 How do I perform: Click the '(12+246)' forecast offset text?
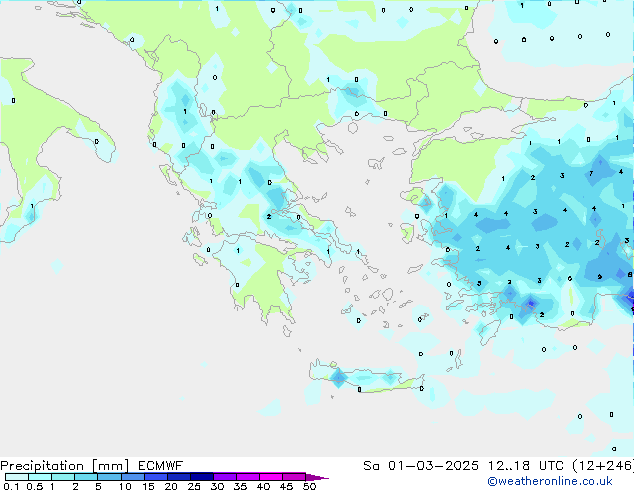(x=603, y=466)
